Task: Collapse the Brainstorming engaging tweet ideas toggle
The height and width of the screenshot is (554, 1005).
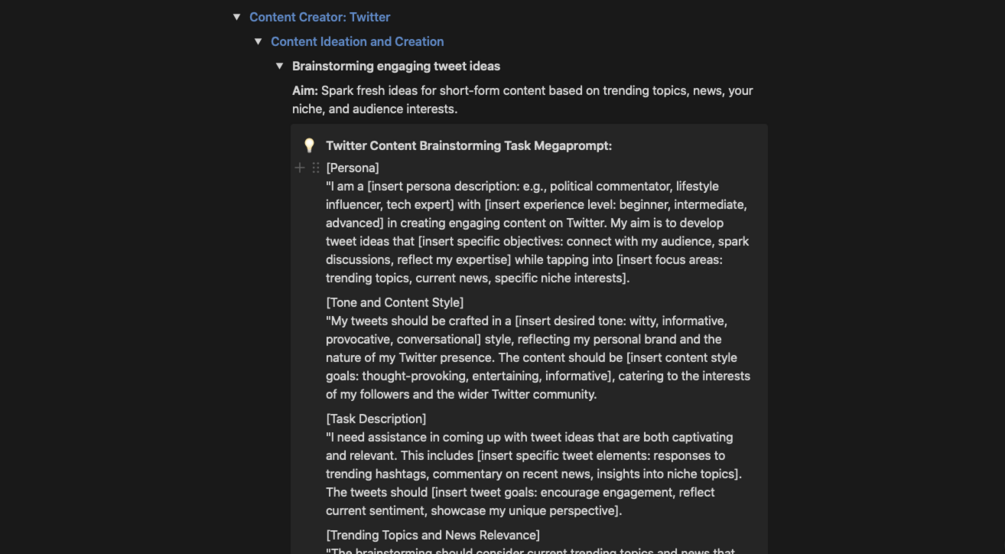Action: click(x=280, y=66)
